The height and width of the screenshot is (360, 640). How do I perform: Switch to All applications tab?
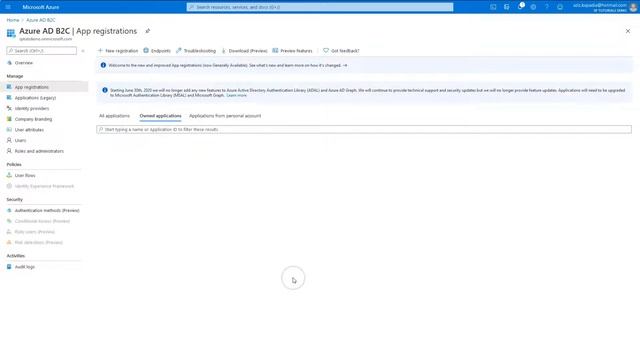114,116
